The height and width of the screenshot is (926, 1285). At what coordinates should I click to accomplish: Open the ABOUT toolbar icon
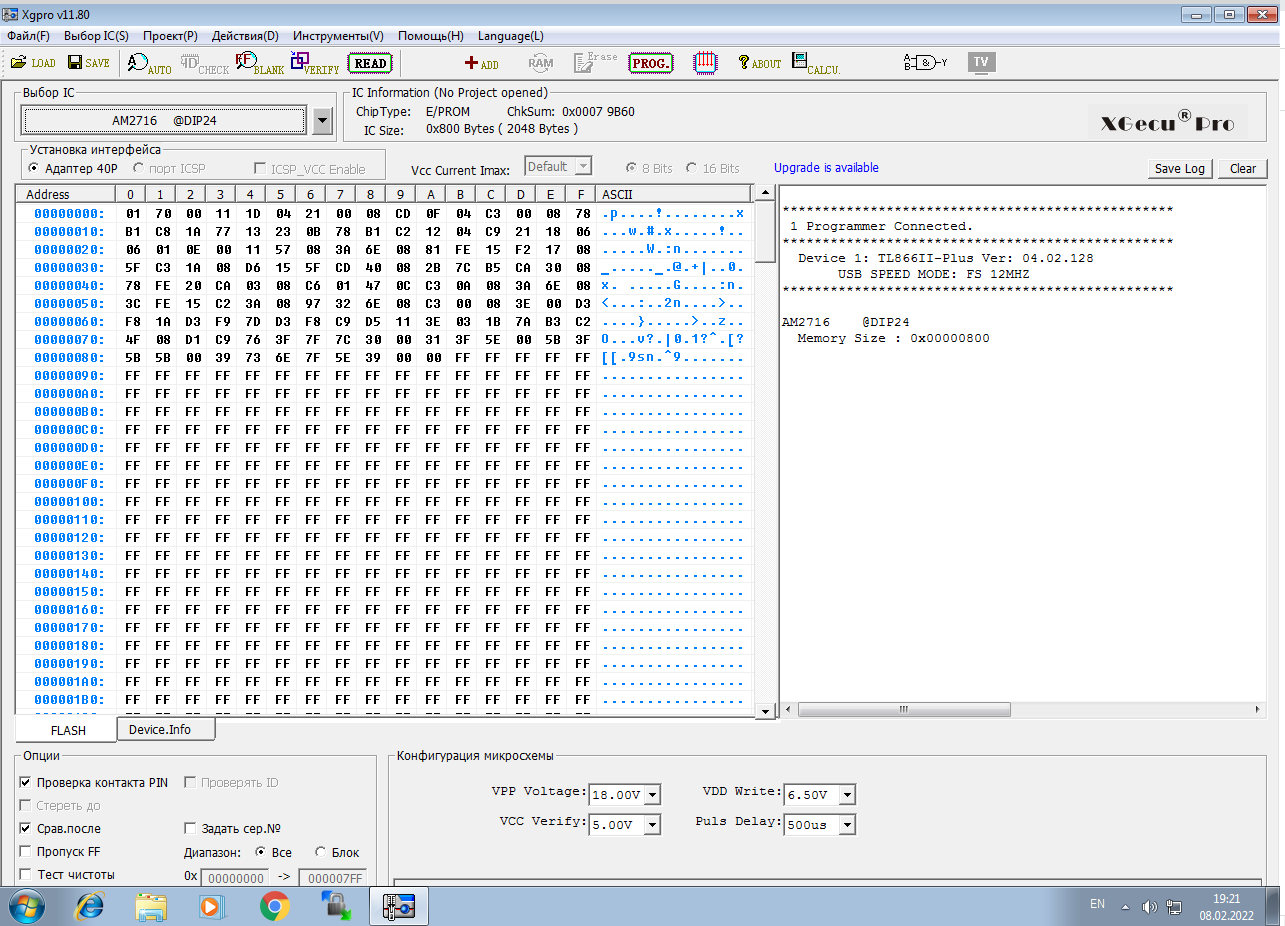click(760, 63)
